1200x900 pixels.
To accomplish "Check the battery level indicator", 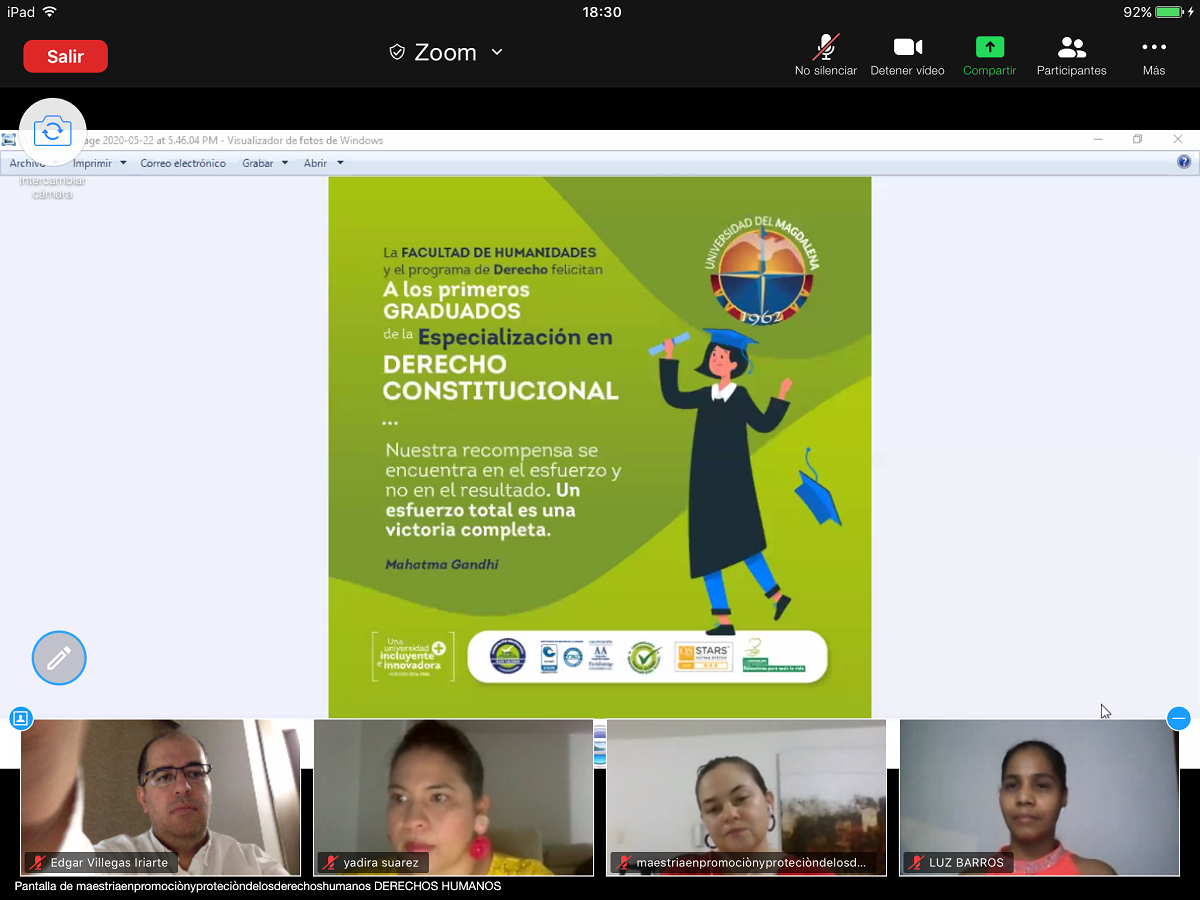I will coord(1163,13).
